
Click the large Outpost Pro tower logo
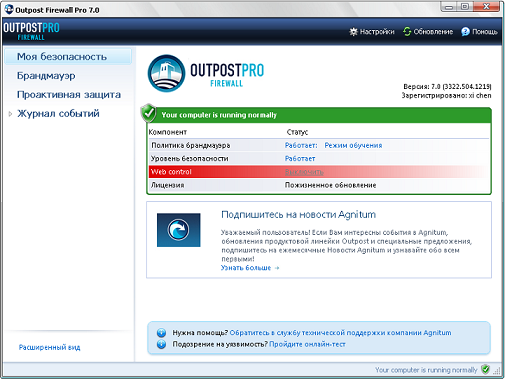pos(166,73)
